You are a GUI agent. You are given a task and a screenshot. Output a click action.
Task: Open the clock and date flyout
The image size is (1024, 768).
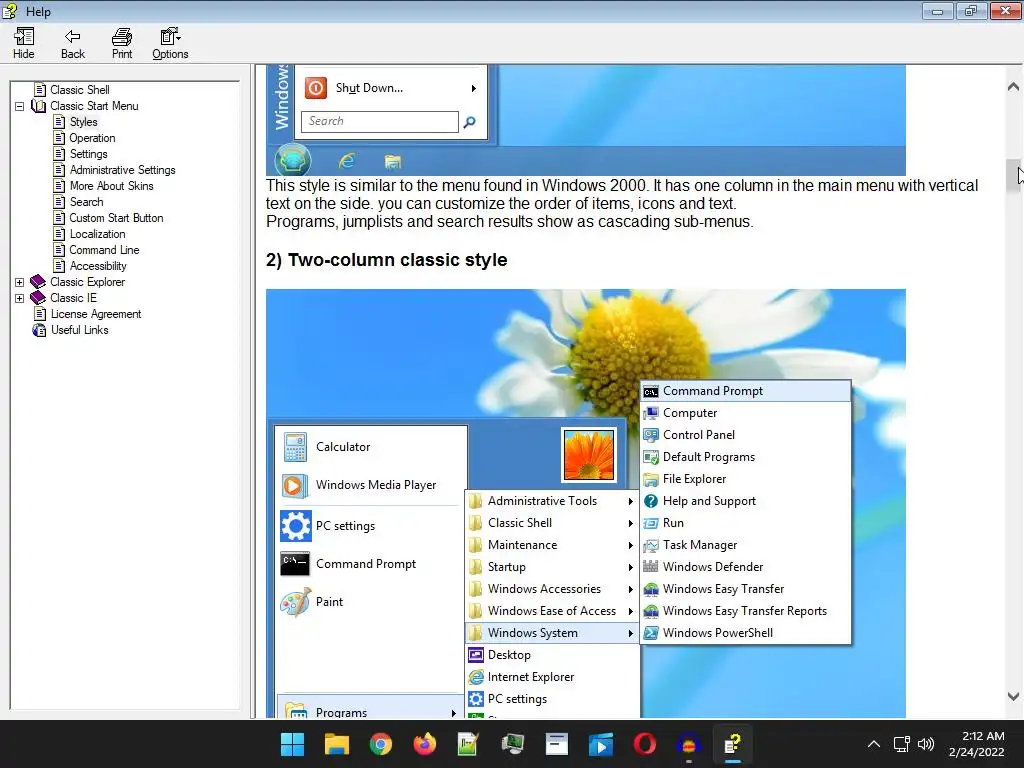click(977, 744)
